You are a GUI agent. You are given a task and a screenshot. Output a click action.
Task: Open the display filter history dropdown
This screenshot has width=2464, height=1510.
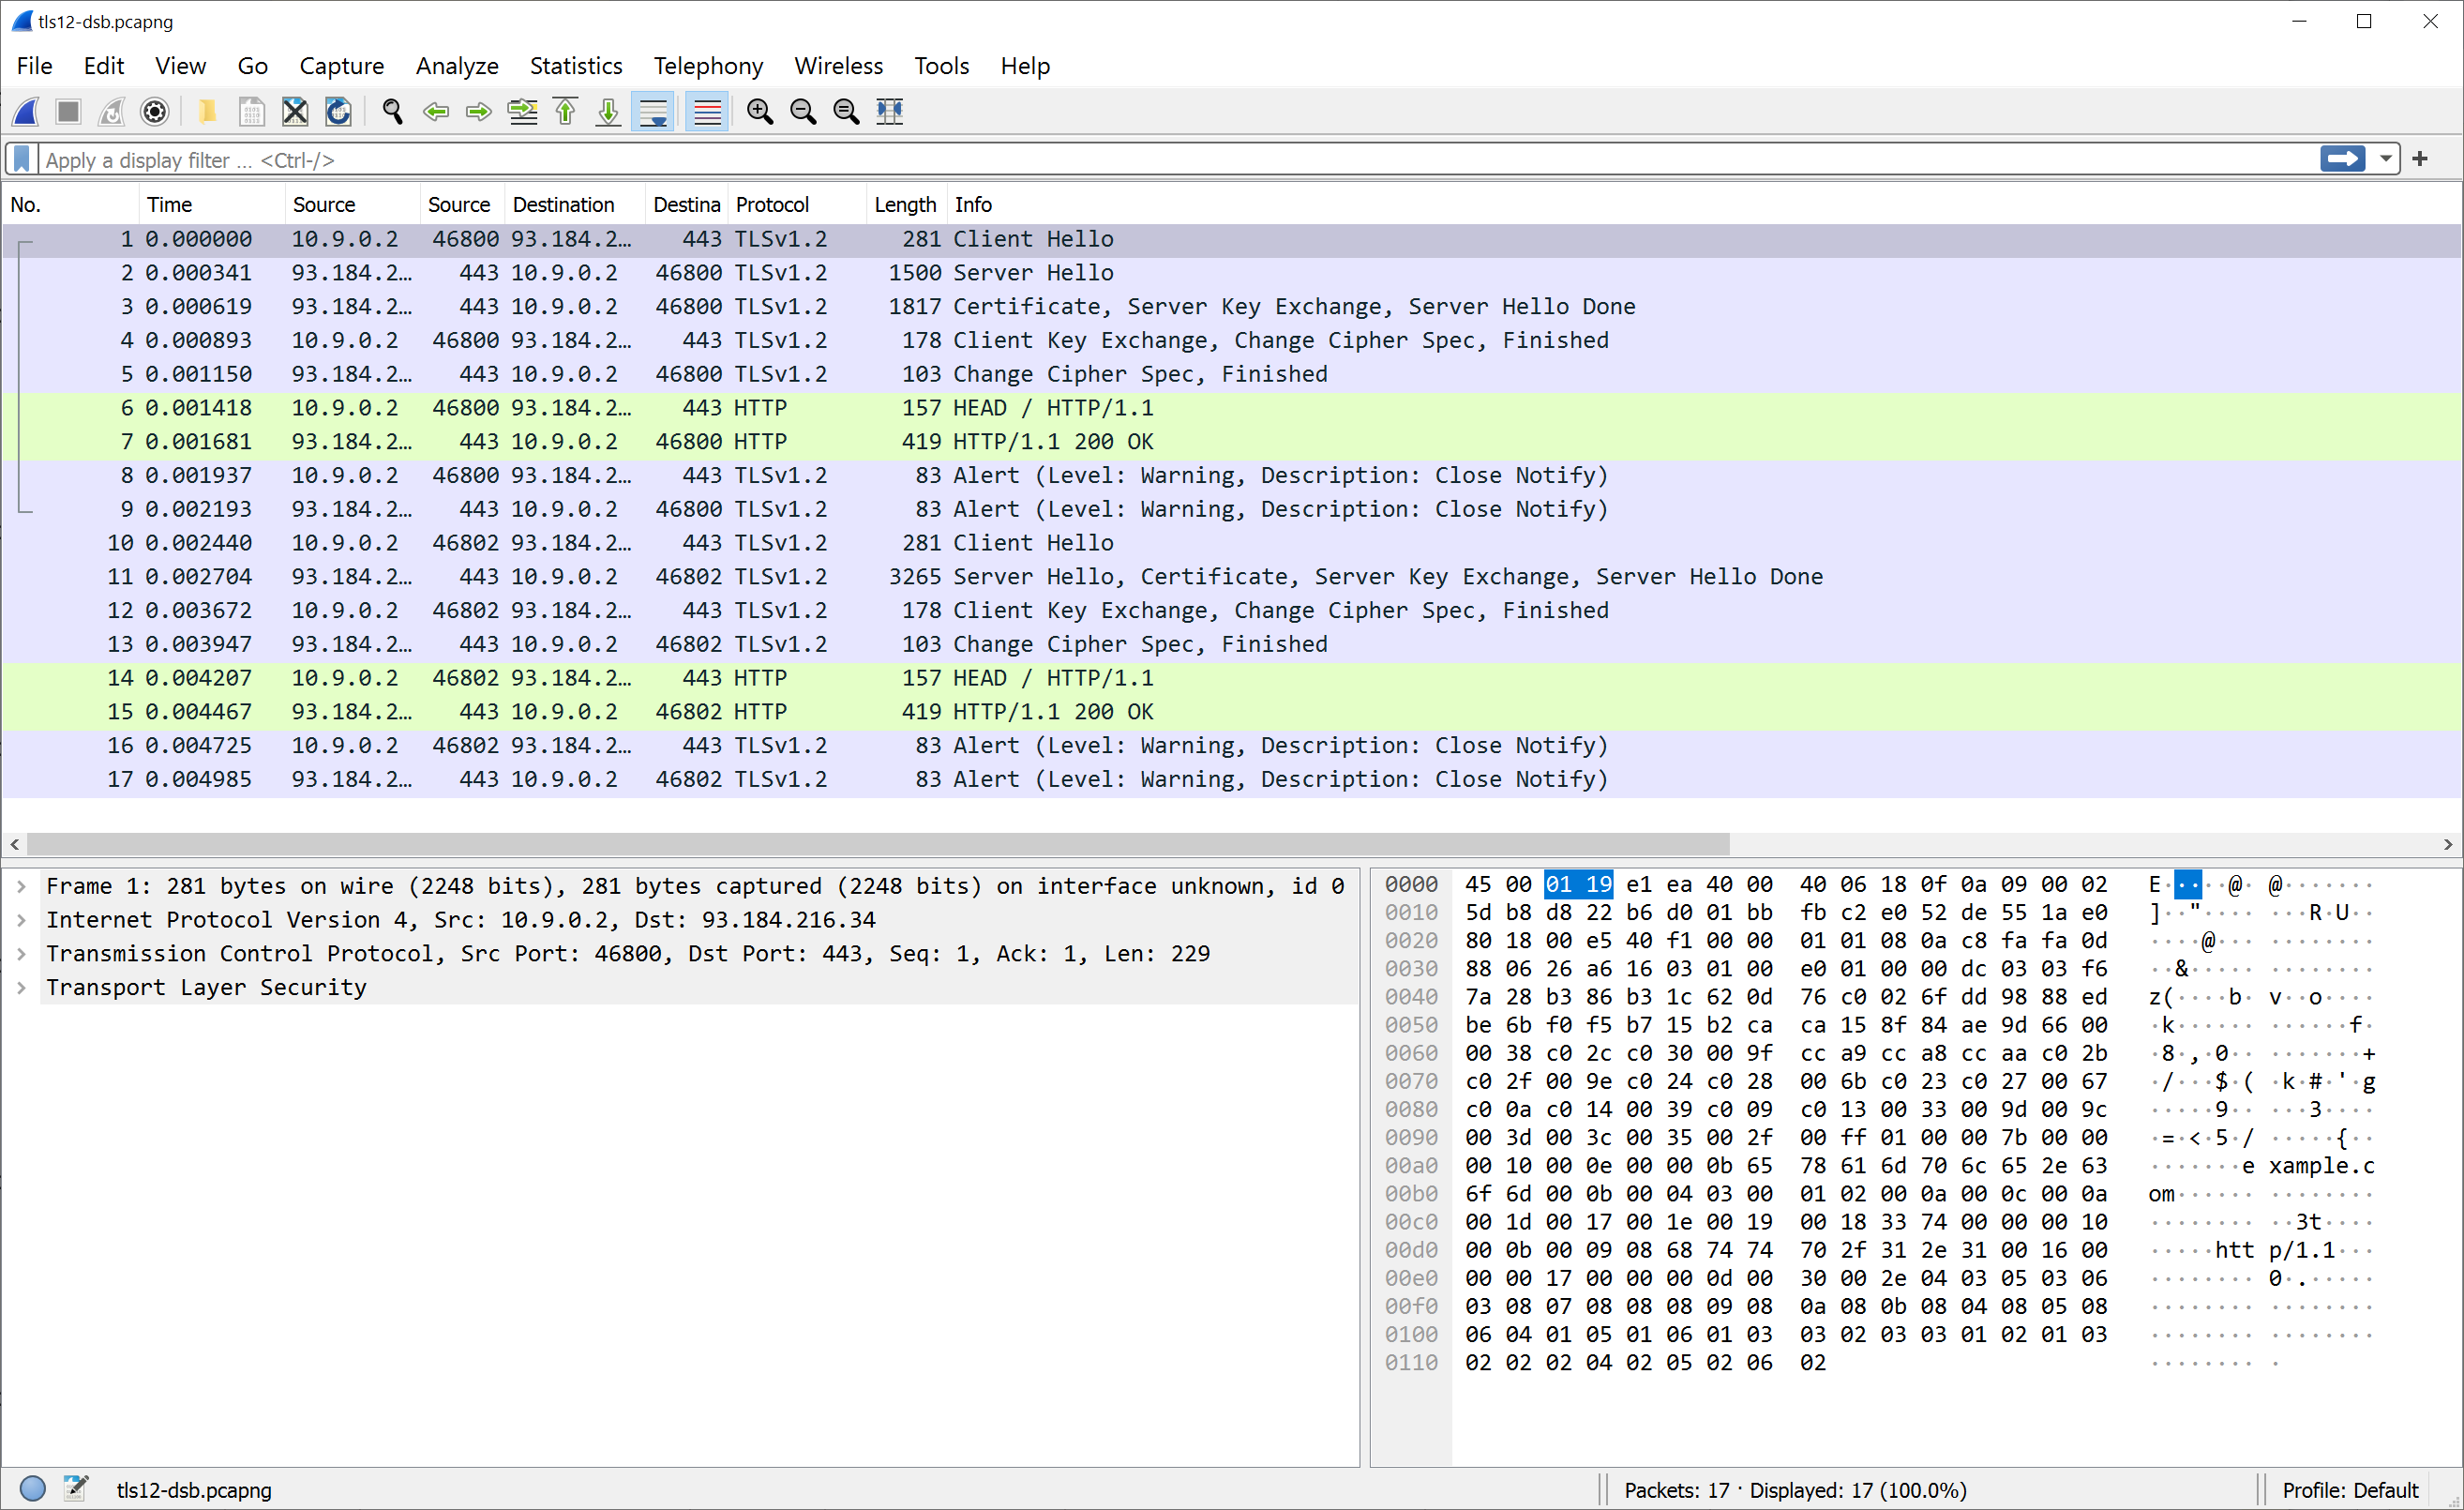point(2386,159)
